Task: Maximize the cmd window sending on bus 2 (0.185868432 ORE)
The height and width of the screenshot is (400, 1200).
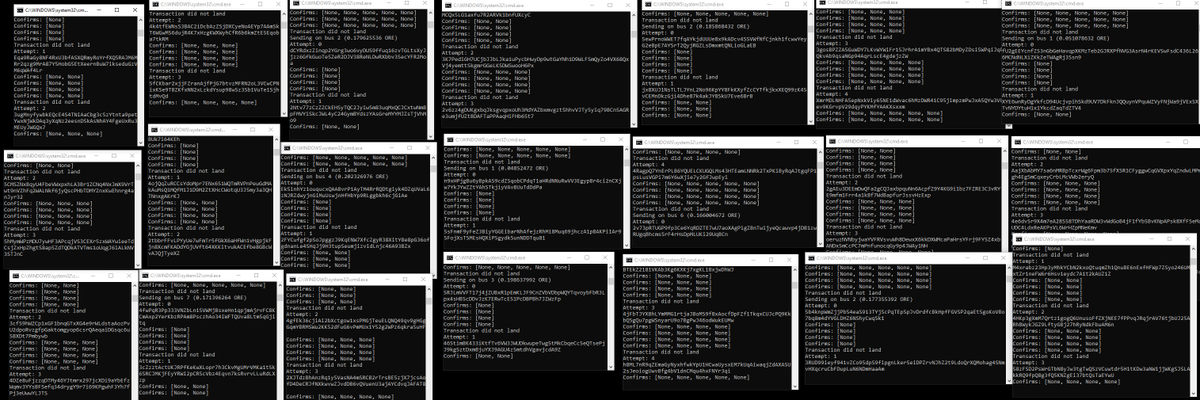Action: 787,4
